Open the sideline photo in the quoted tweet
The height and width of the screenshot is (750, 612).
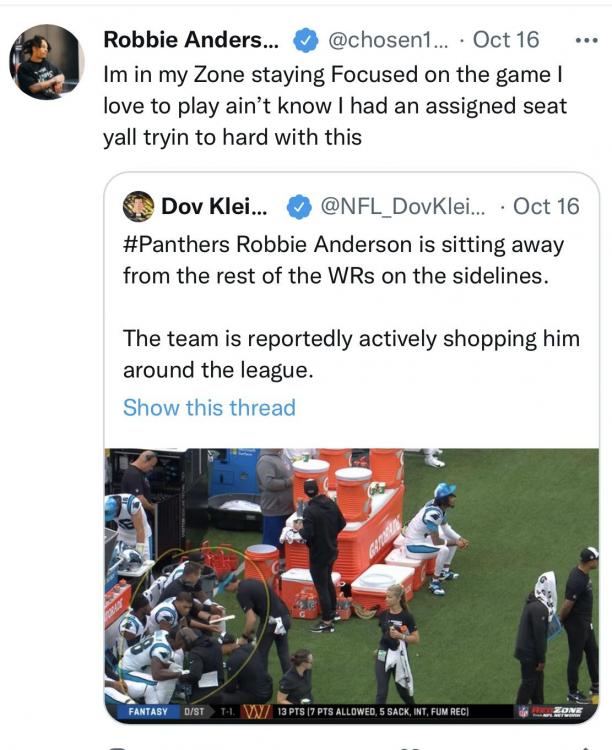pyautogui.click(x=352, y=580)
